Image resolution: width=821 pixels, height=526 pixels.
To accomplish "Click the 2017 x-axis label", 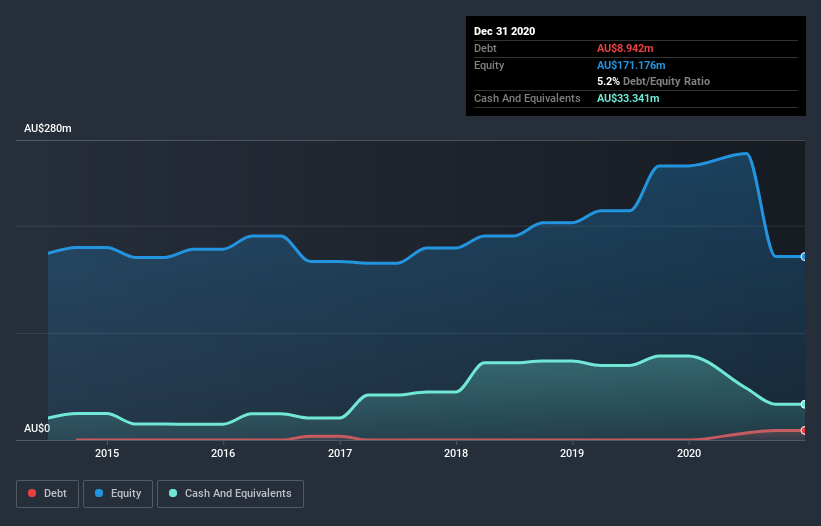I will click(340, 453).
